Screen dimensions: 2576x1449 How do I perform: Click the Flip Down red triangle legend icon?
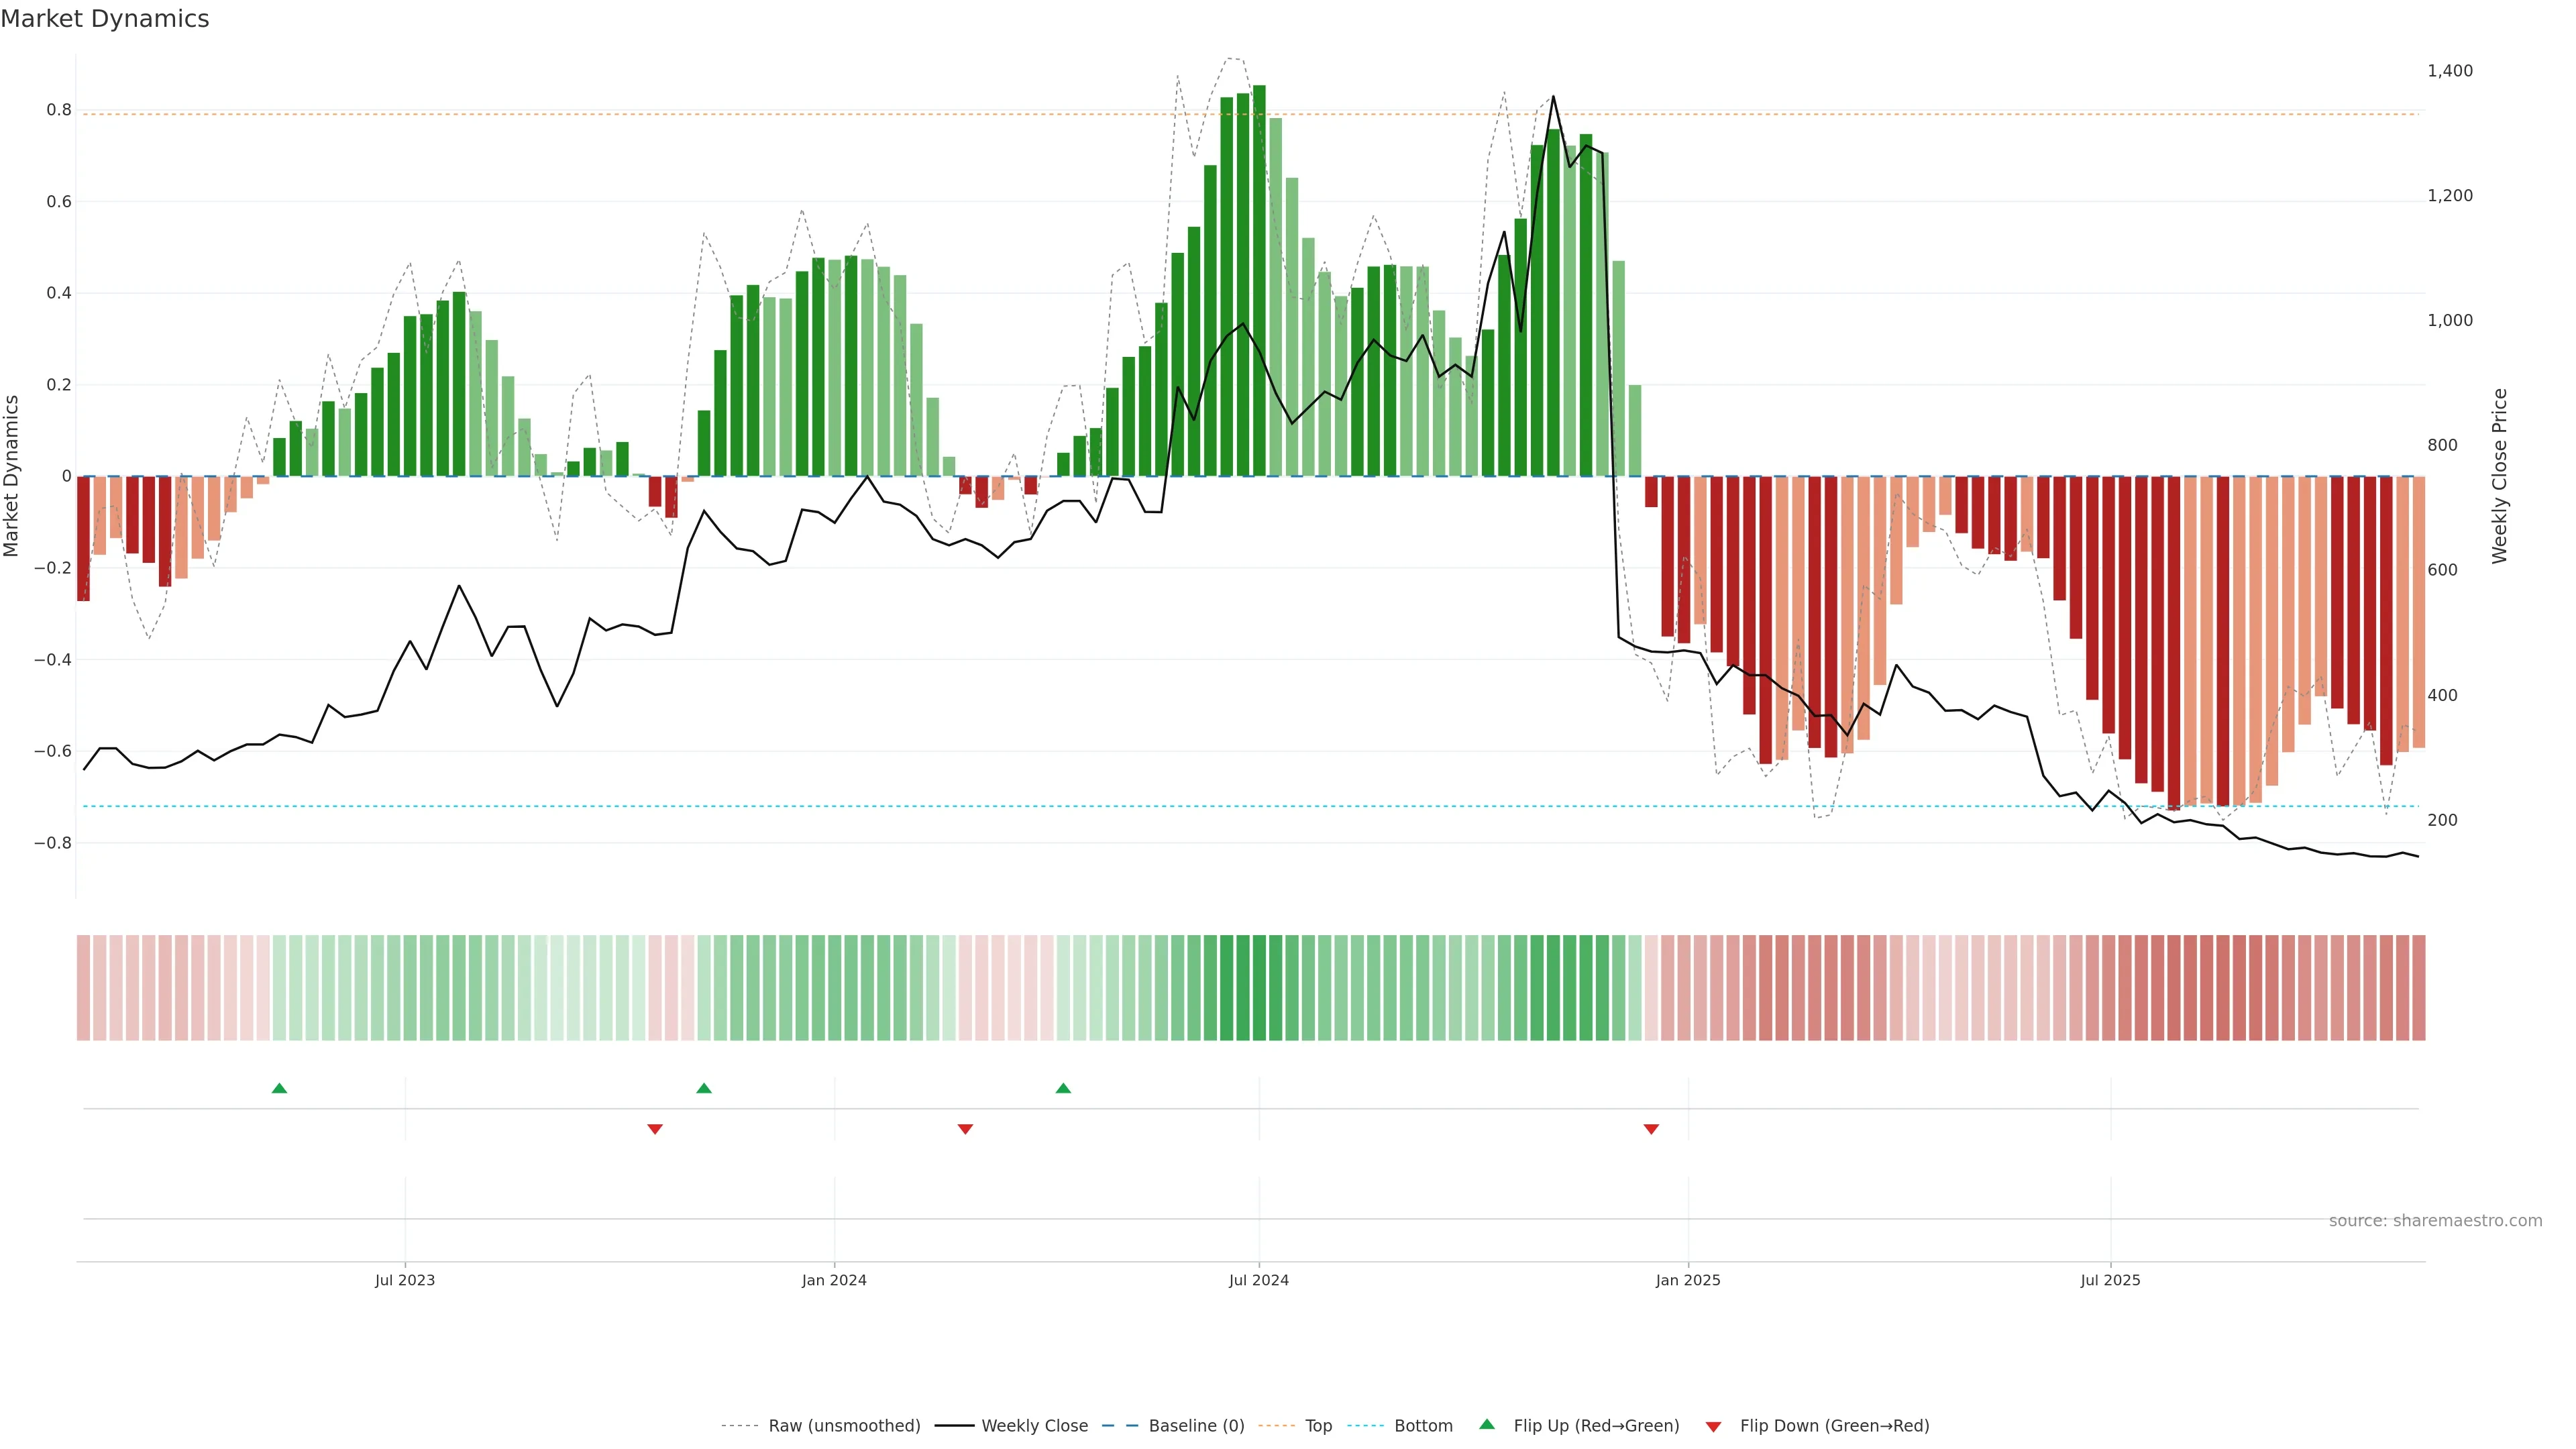[x=1713, y=1426]
